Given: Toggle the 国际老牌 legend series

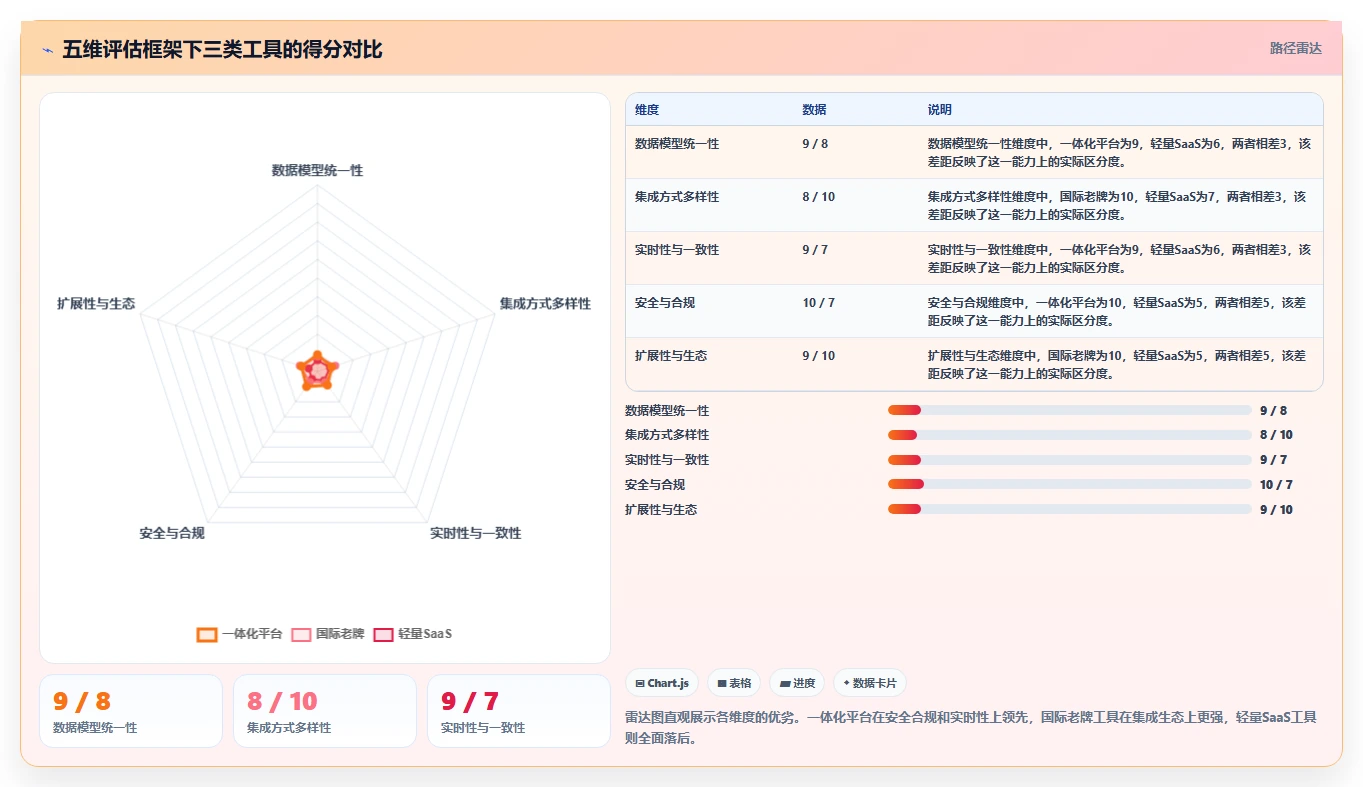Looking at the screenshot, I should pos(328,634).
